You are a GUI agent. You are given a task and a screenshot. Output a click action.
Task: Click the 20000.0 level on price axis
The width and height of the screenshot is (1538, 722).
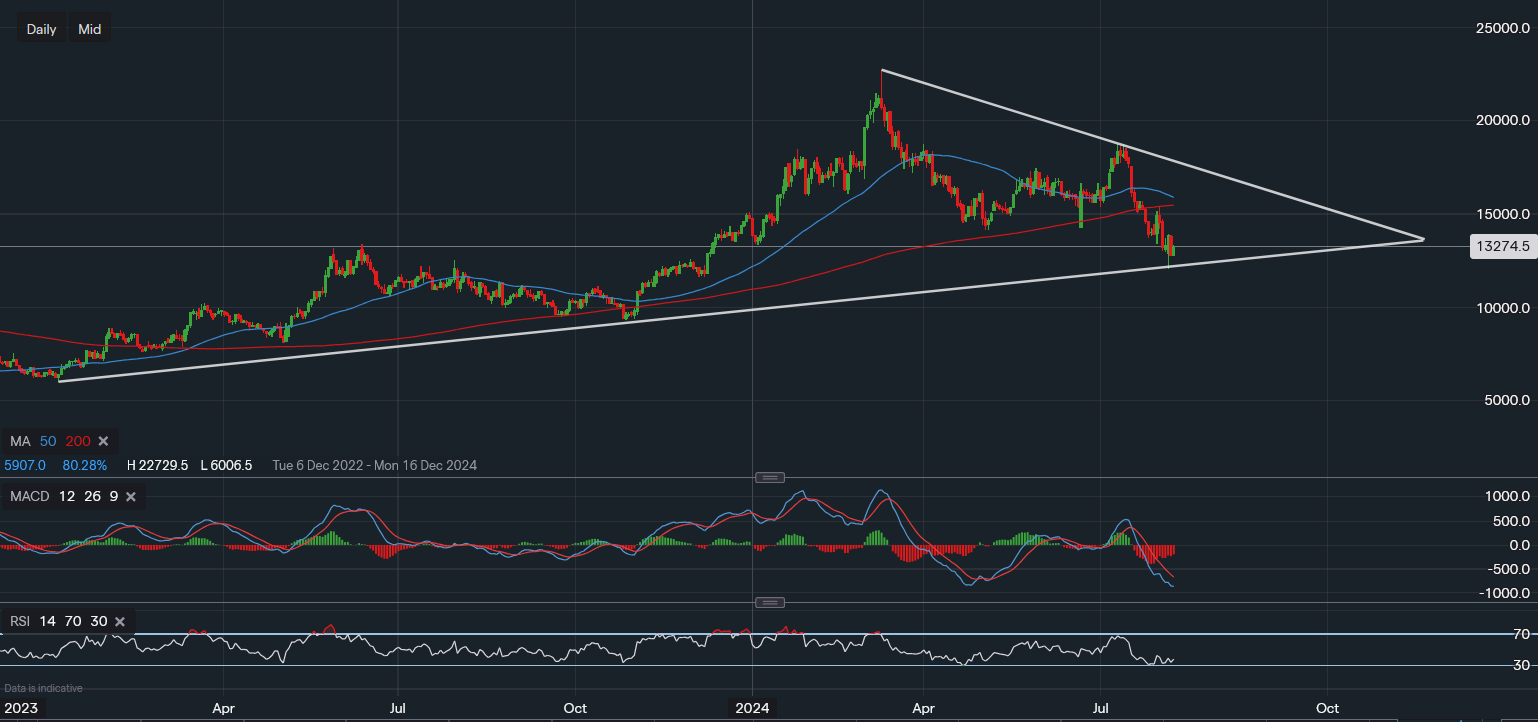point(1503,121)
